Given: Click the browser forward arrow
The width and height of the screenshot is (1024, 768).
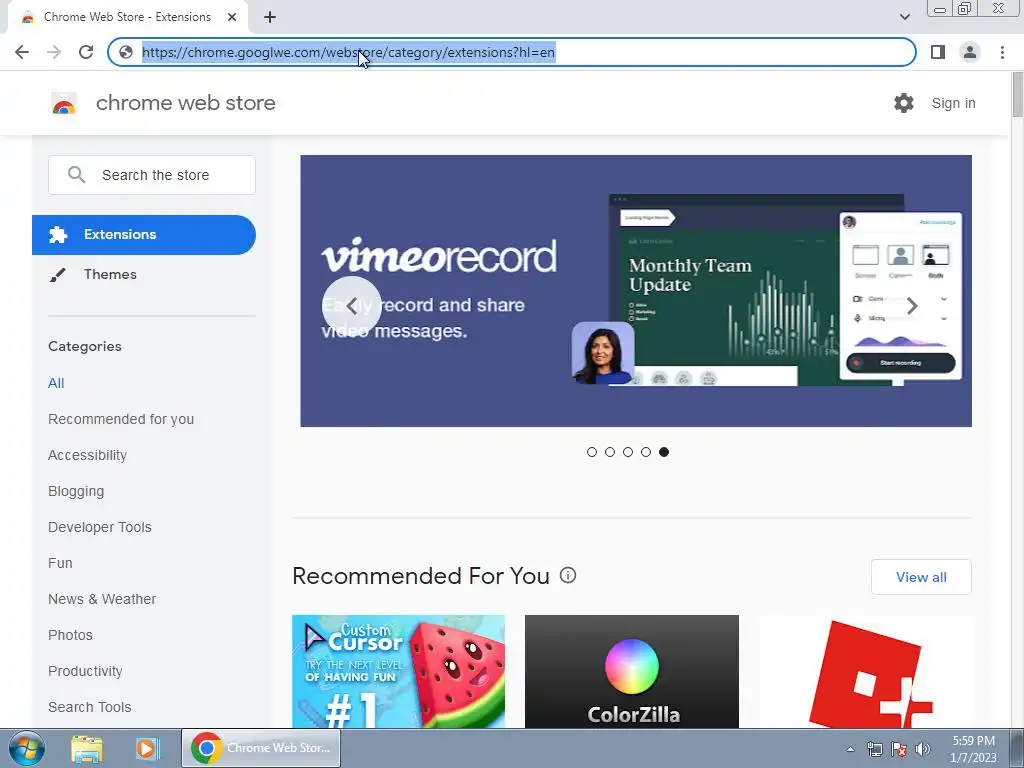Looking at the screenshot, I should tap(54, 52).
